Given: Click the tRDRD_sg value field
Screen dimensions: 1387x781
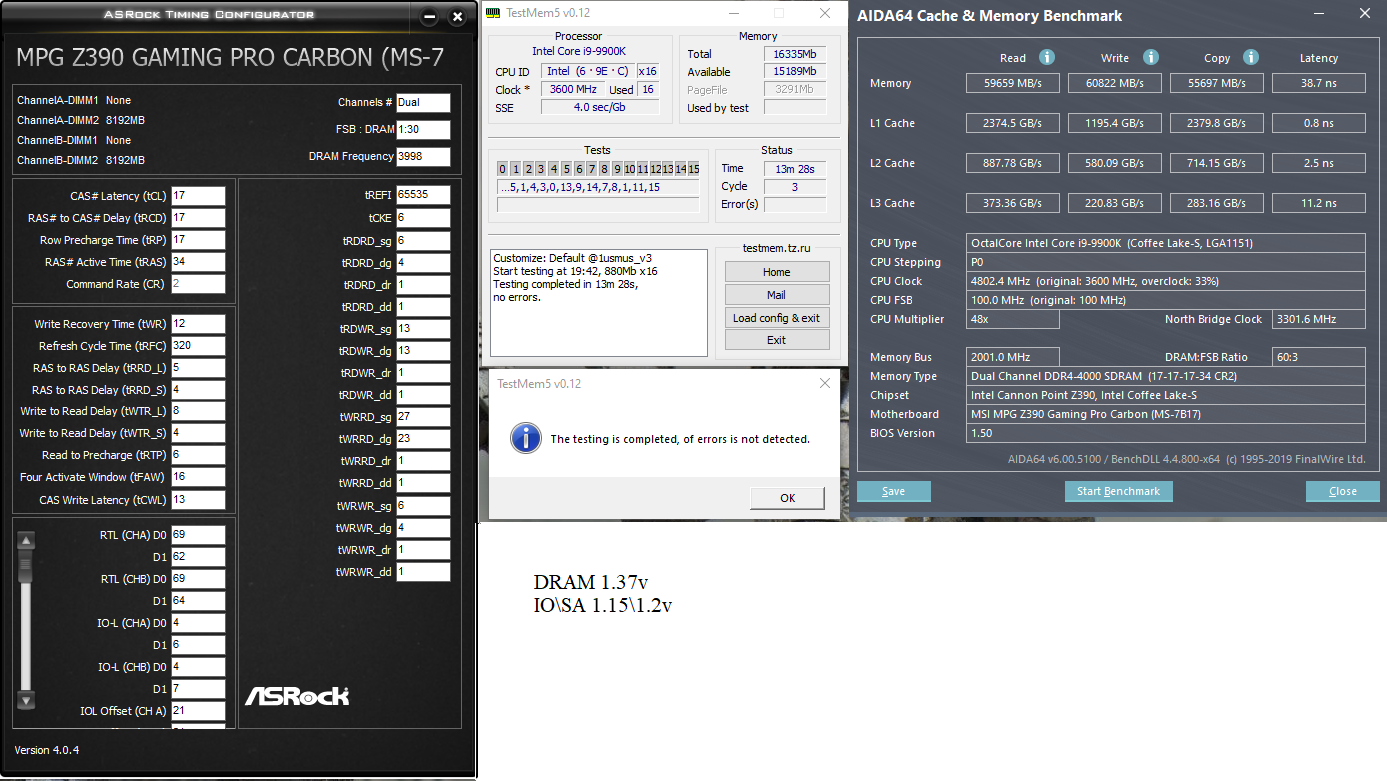Looking at the screenshot, I should click(x=423, y=241).
